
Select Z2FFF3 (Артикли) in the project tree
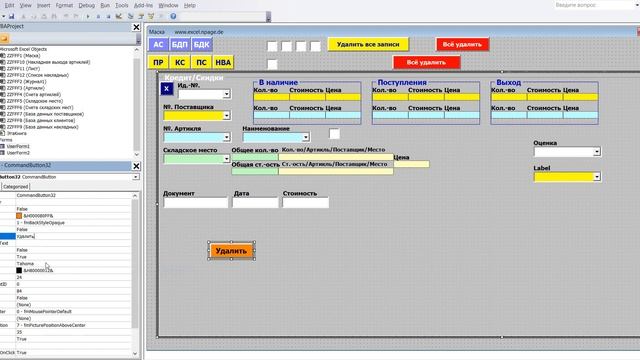point(25,88)
